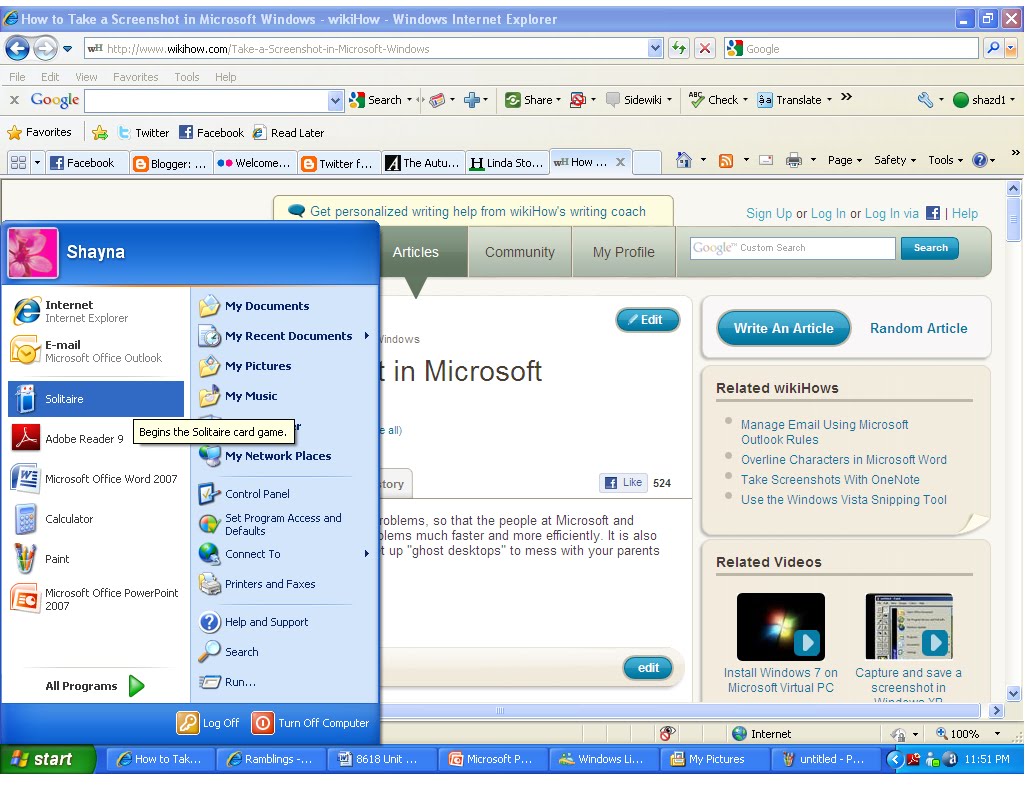The height and width of the screenshot is (789, 1031).
Task: Expand the Connect To submenu
Action: pyautogui.click(x=367, y=554)
